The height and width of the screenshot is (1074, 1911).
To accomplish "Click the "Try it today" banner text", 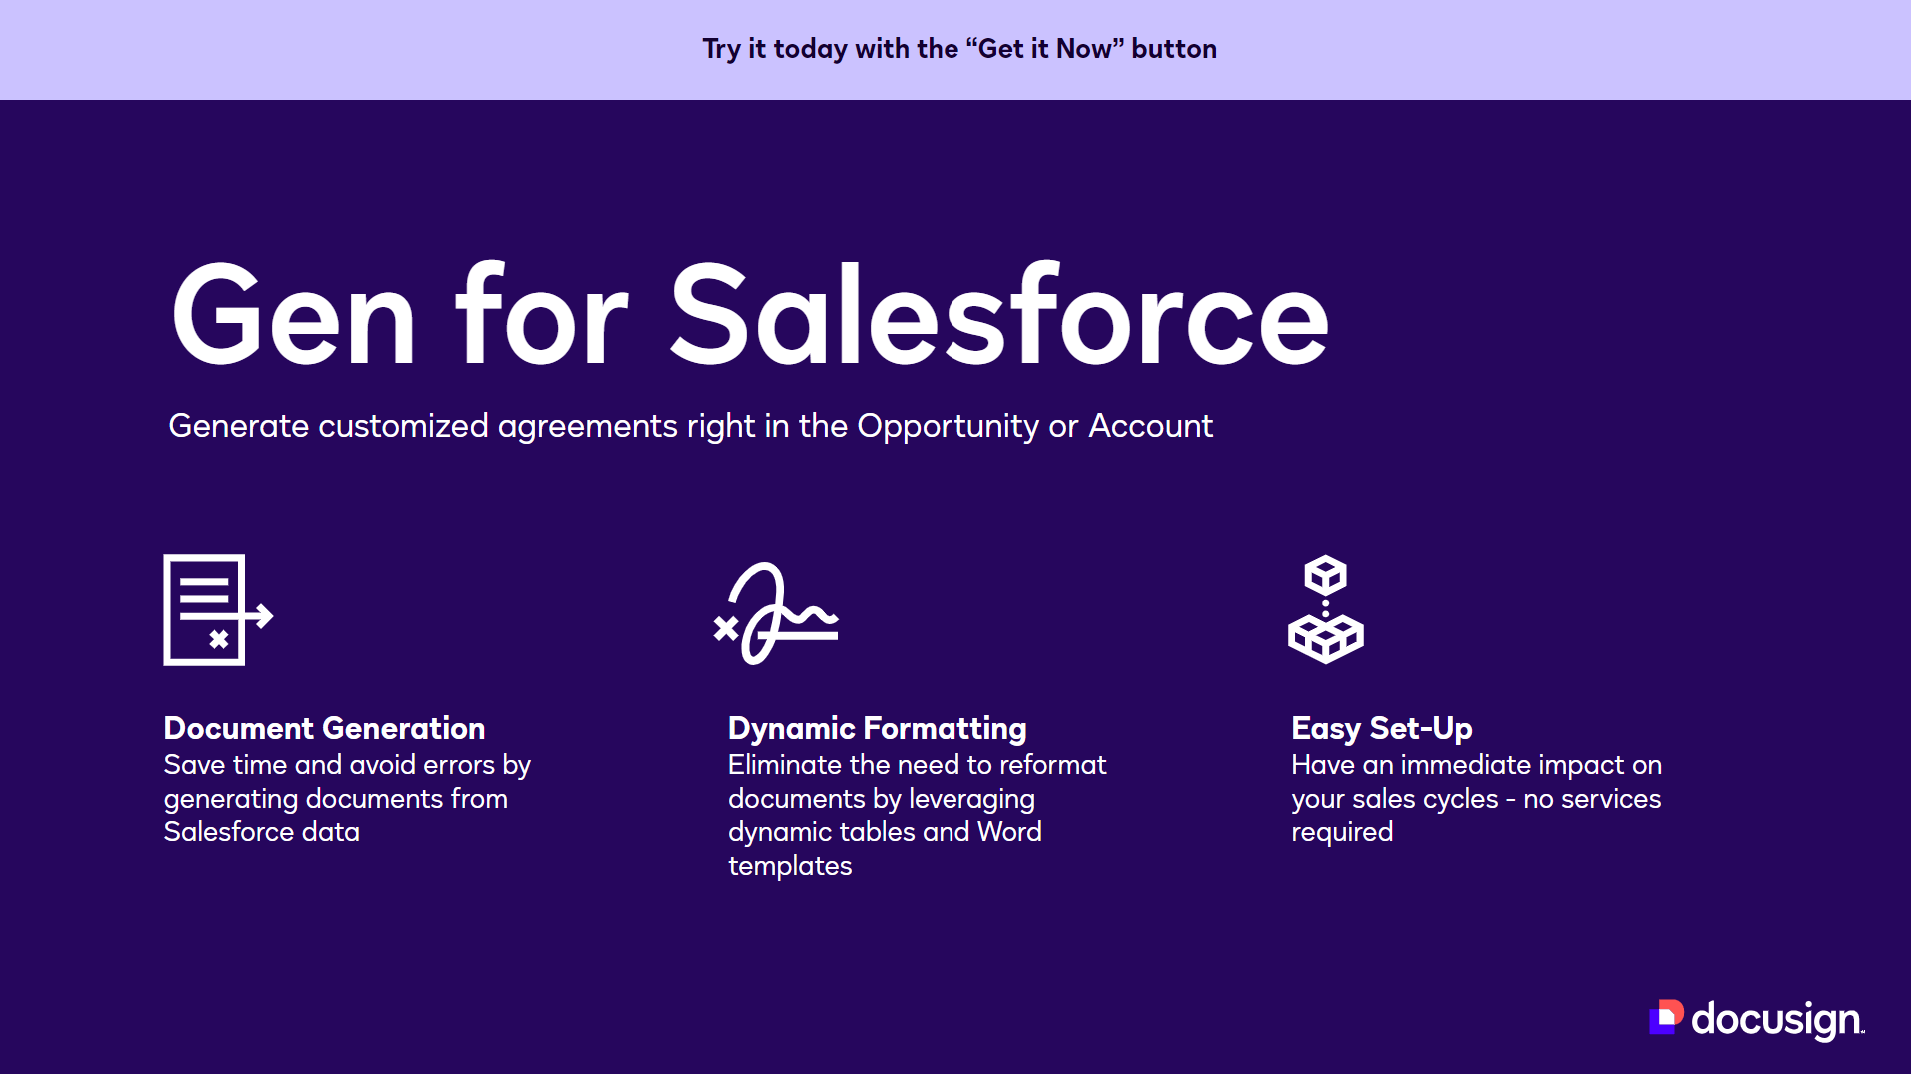I will tap(959, 49).
